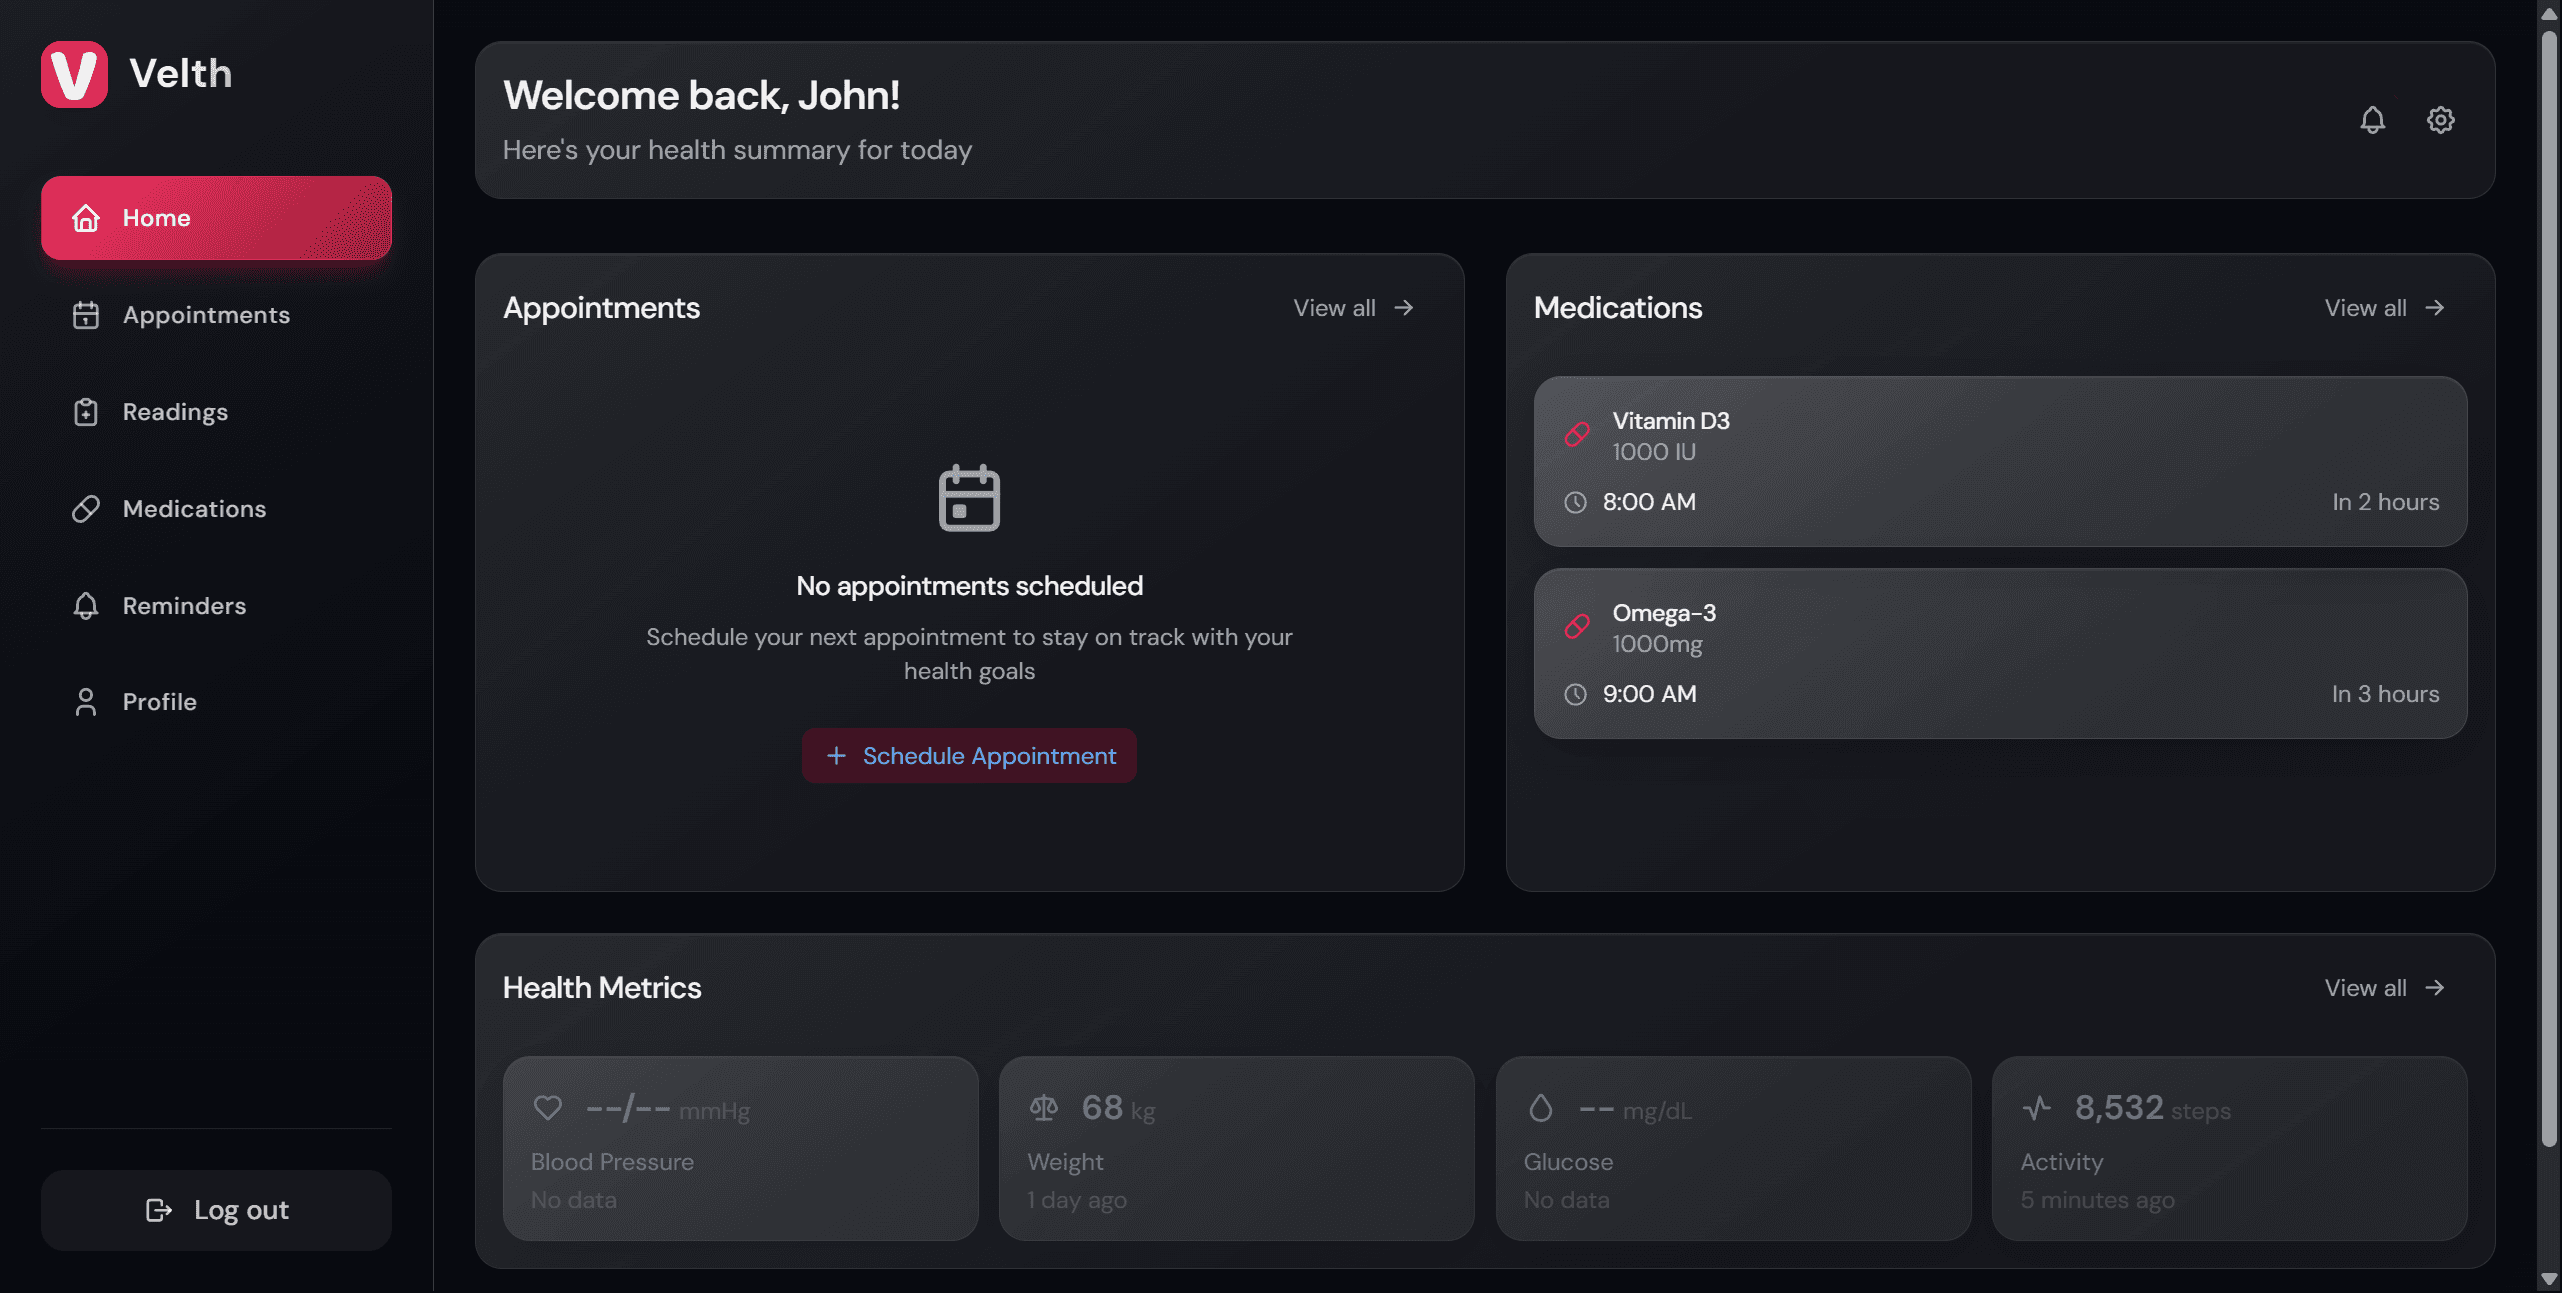Viewport: 2562px width, 1293px height.
Task: Click the droplet icon on Glucose card
Action: click(x=1541, y=1108)
